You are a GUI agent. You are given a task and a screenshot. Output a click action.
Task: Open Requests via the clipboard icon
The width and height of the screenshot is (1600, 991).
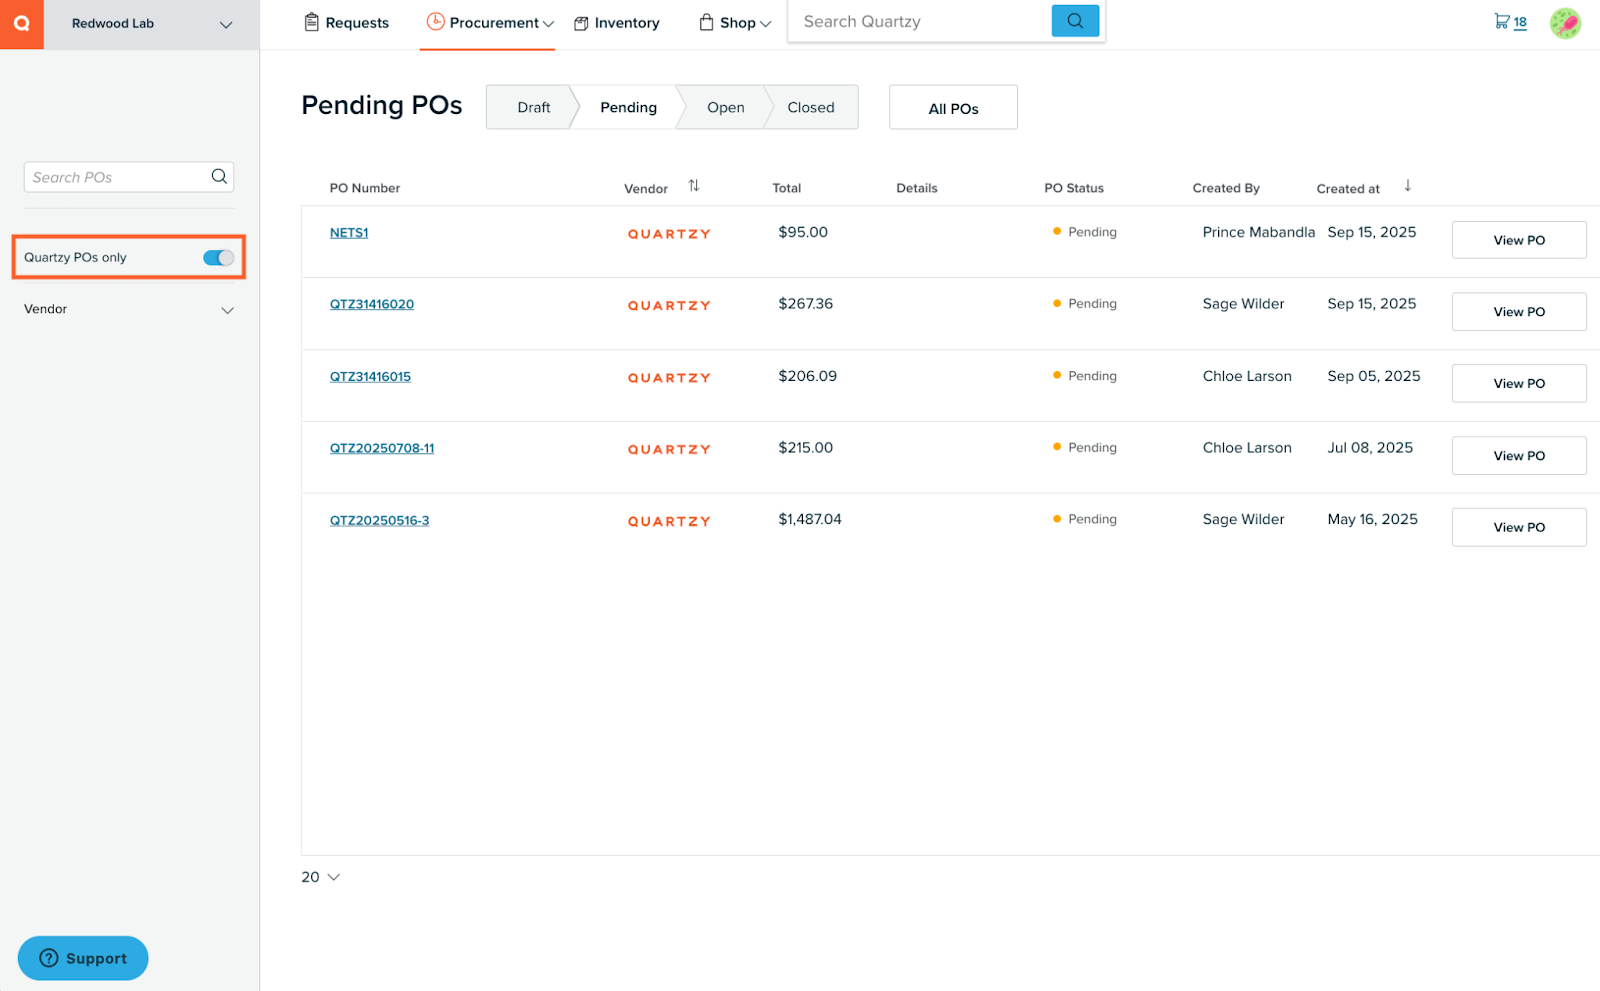point(311,21)
